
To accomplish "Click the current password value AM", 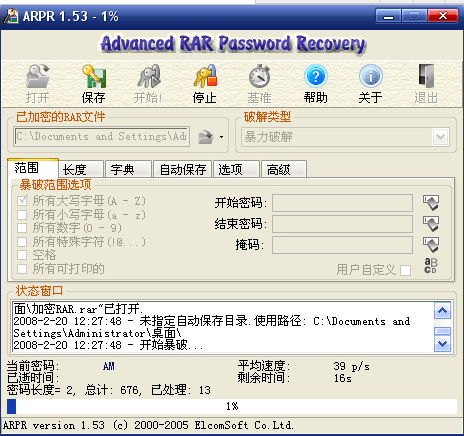I will pyautogui.click(x=109, y=366).
